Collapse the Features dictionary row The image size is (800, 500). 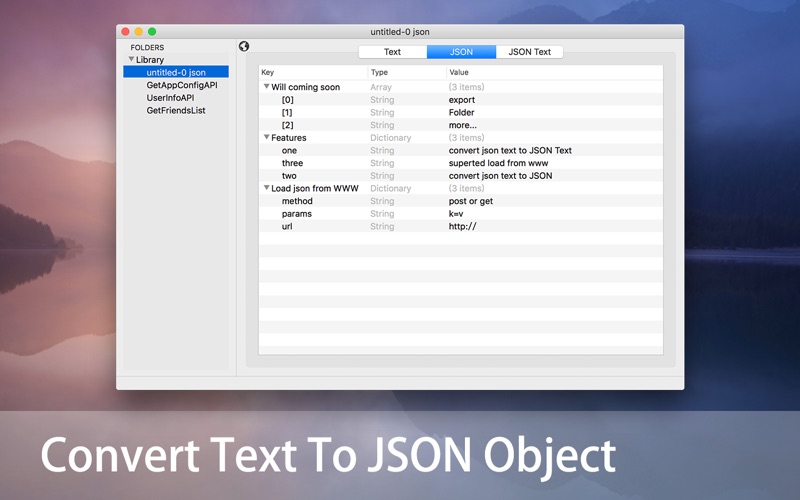pos(266,137)
